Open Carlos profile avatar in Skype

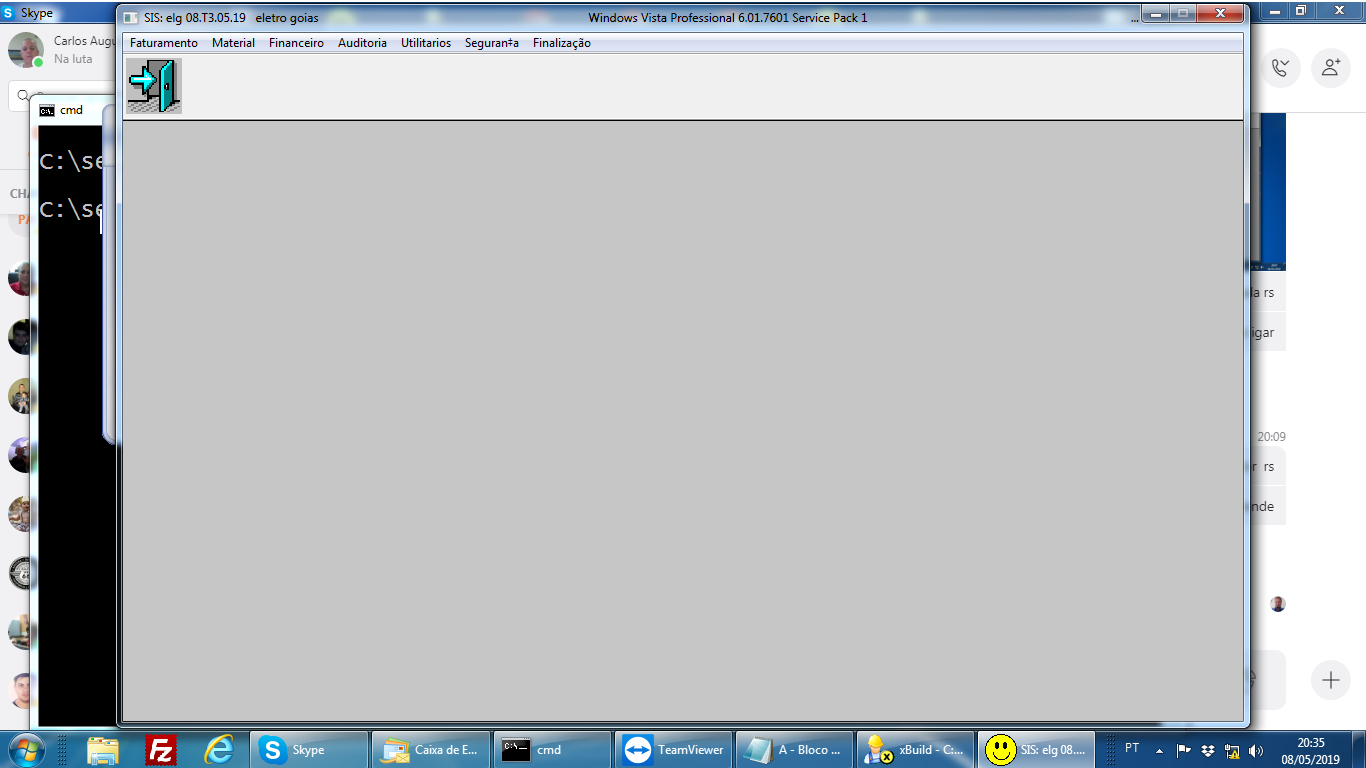click(x=25, y=50)
